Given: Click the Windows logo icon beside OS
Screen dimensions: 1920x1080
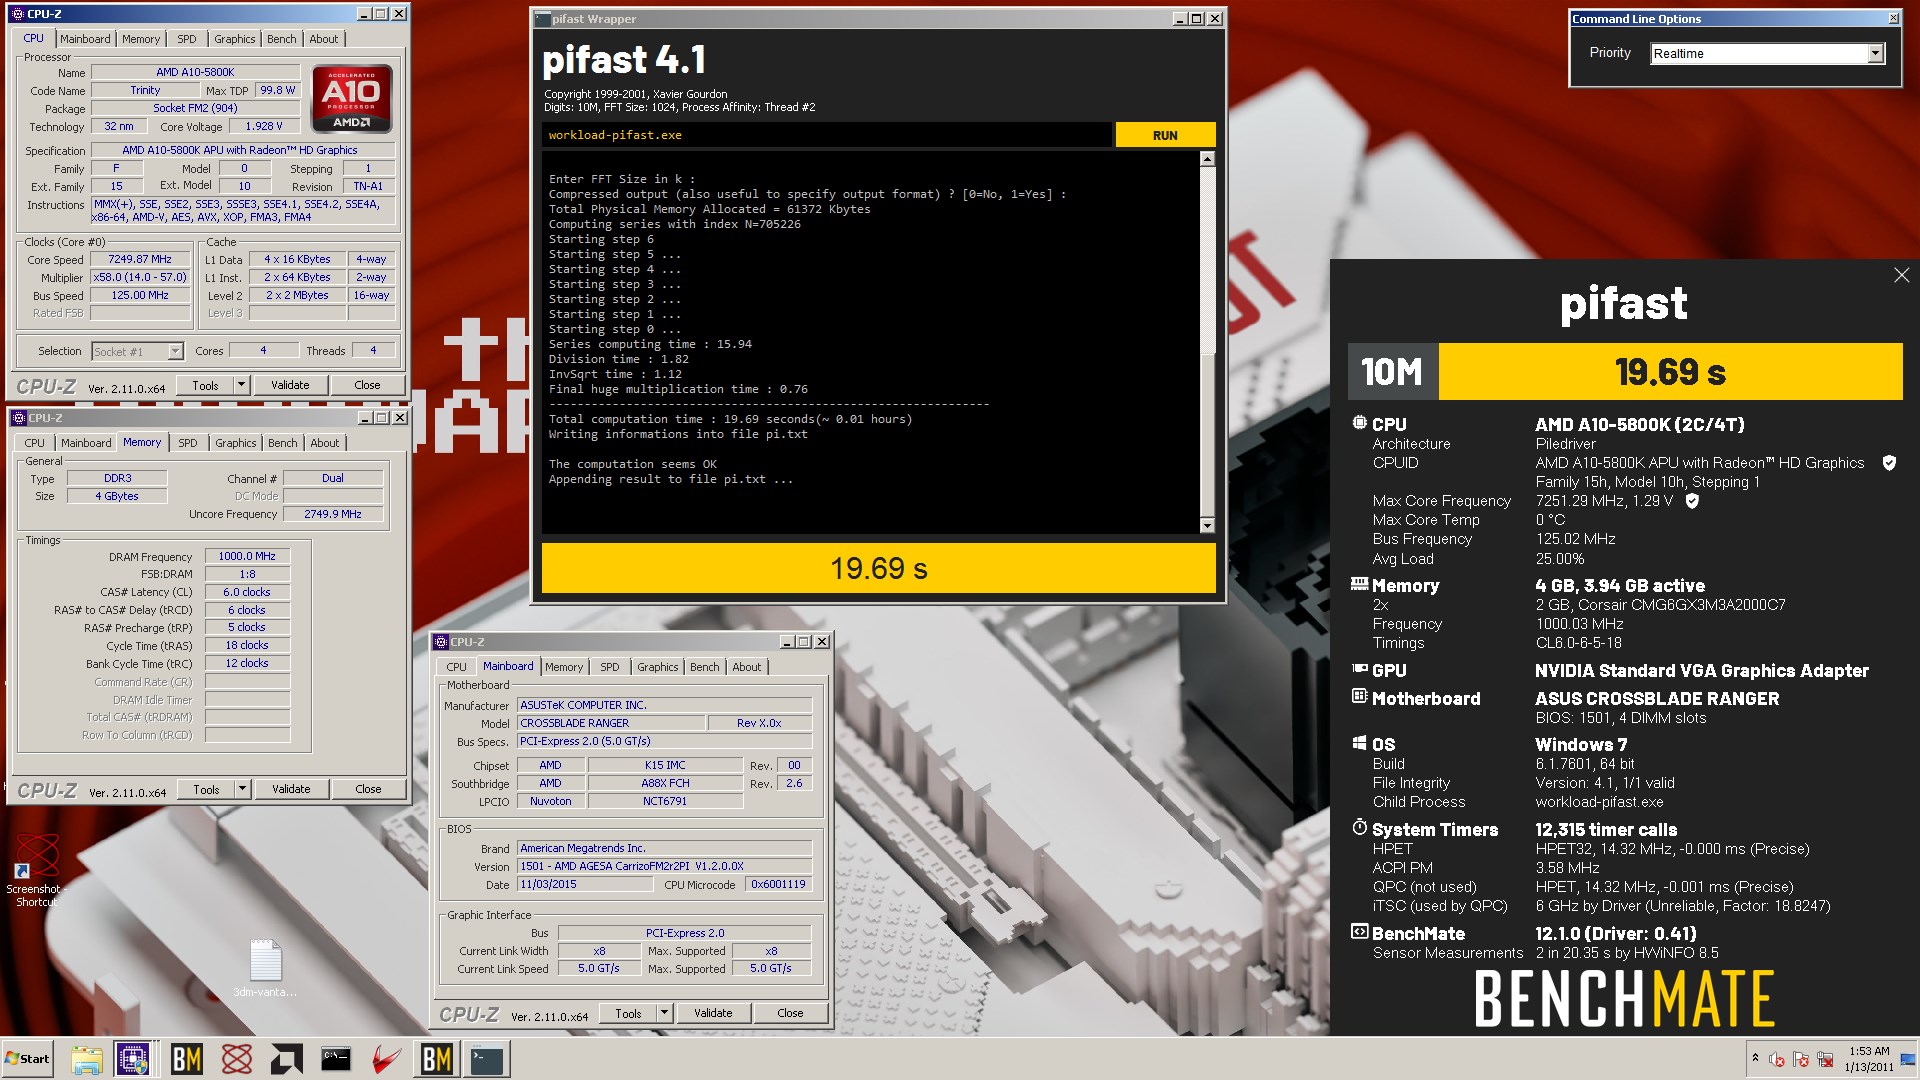Looking at the screenshot, I should (x=1359, y=743).
